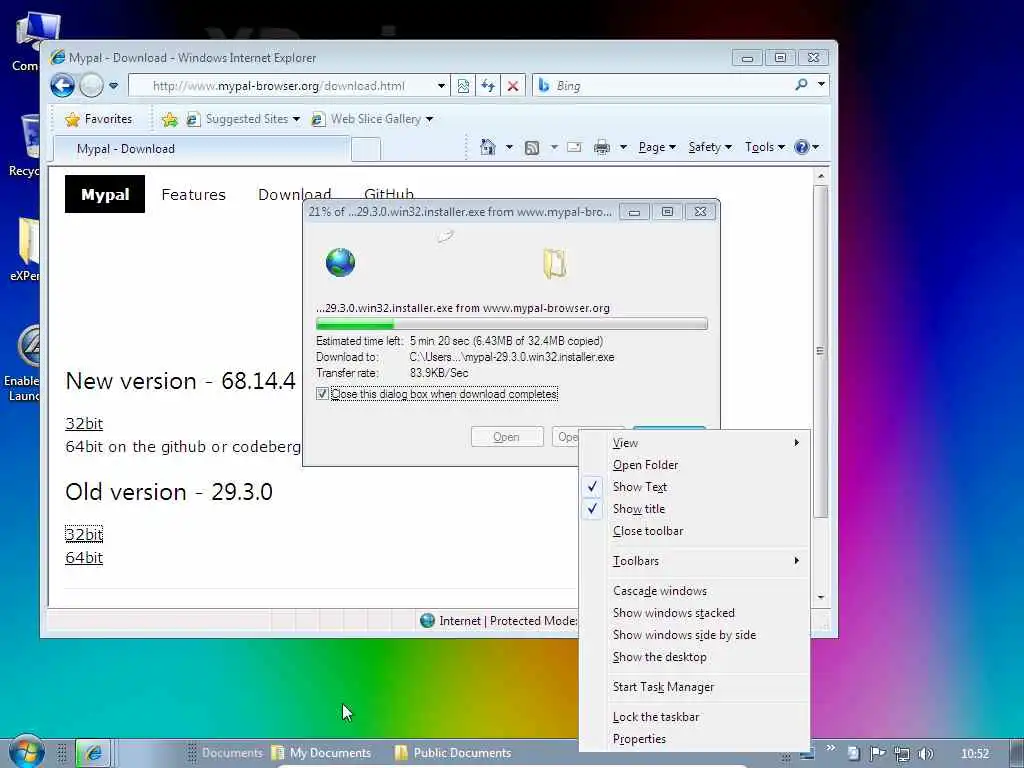
Task: Click the taskbar clock showing 10:52
Action: 975,754
